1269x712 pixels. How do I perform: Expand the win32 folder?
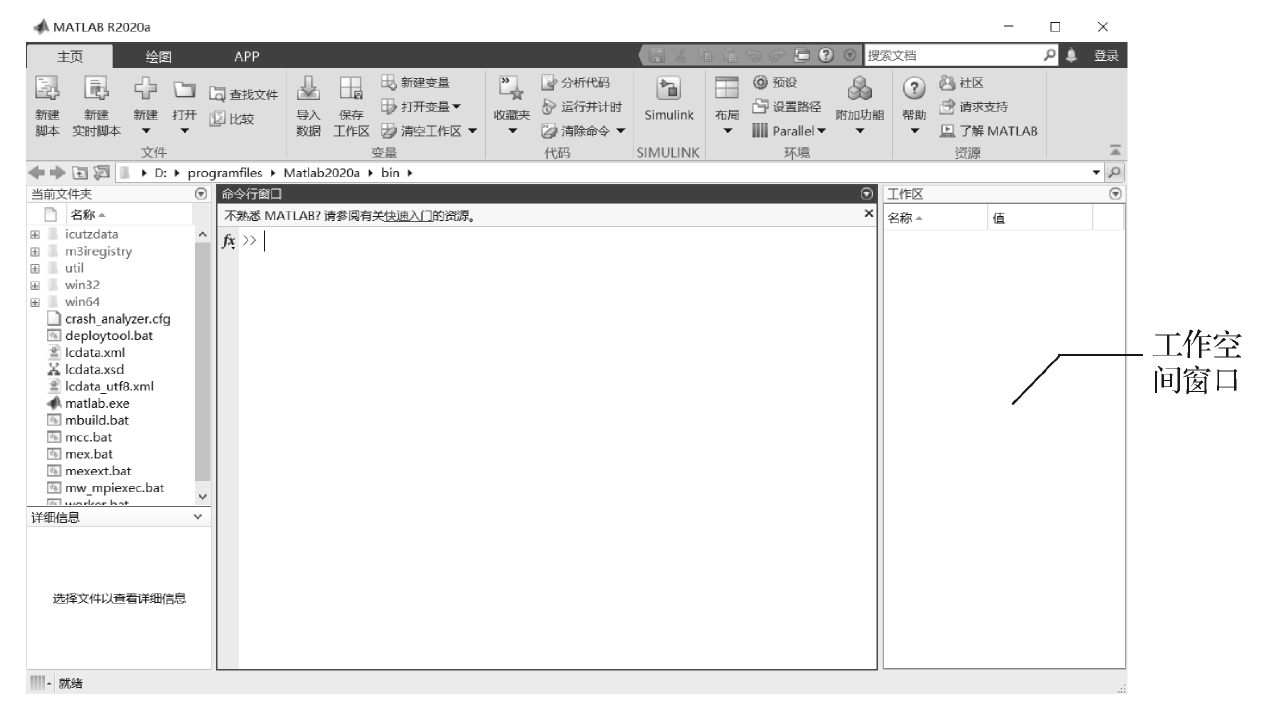click(x=35, y=285)
